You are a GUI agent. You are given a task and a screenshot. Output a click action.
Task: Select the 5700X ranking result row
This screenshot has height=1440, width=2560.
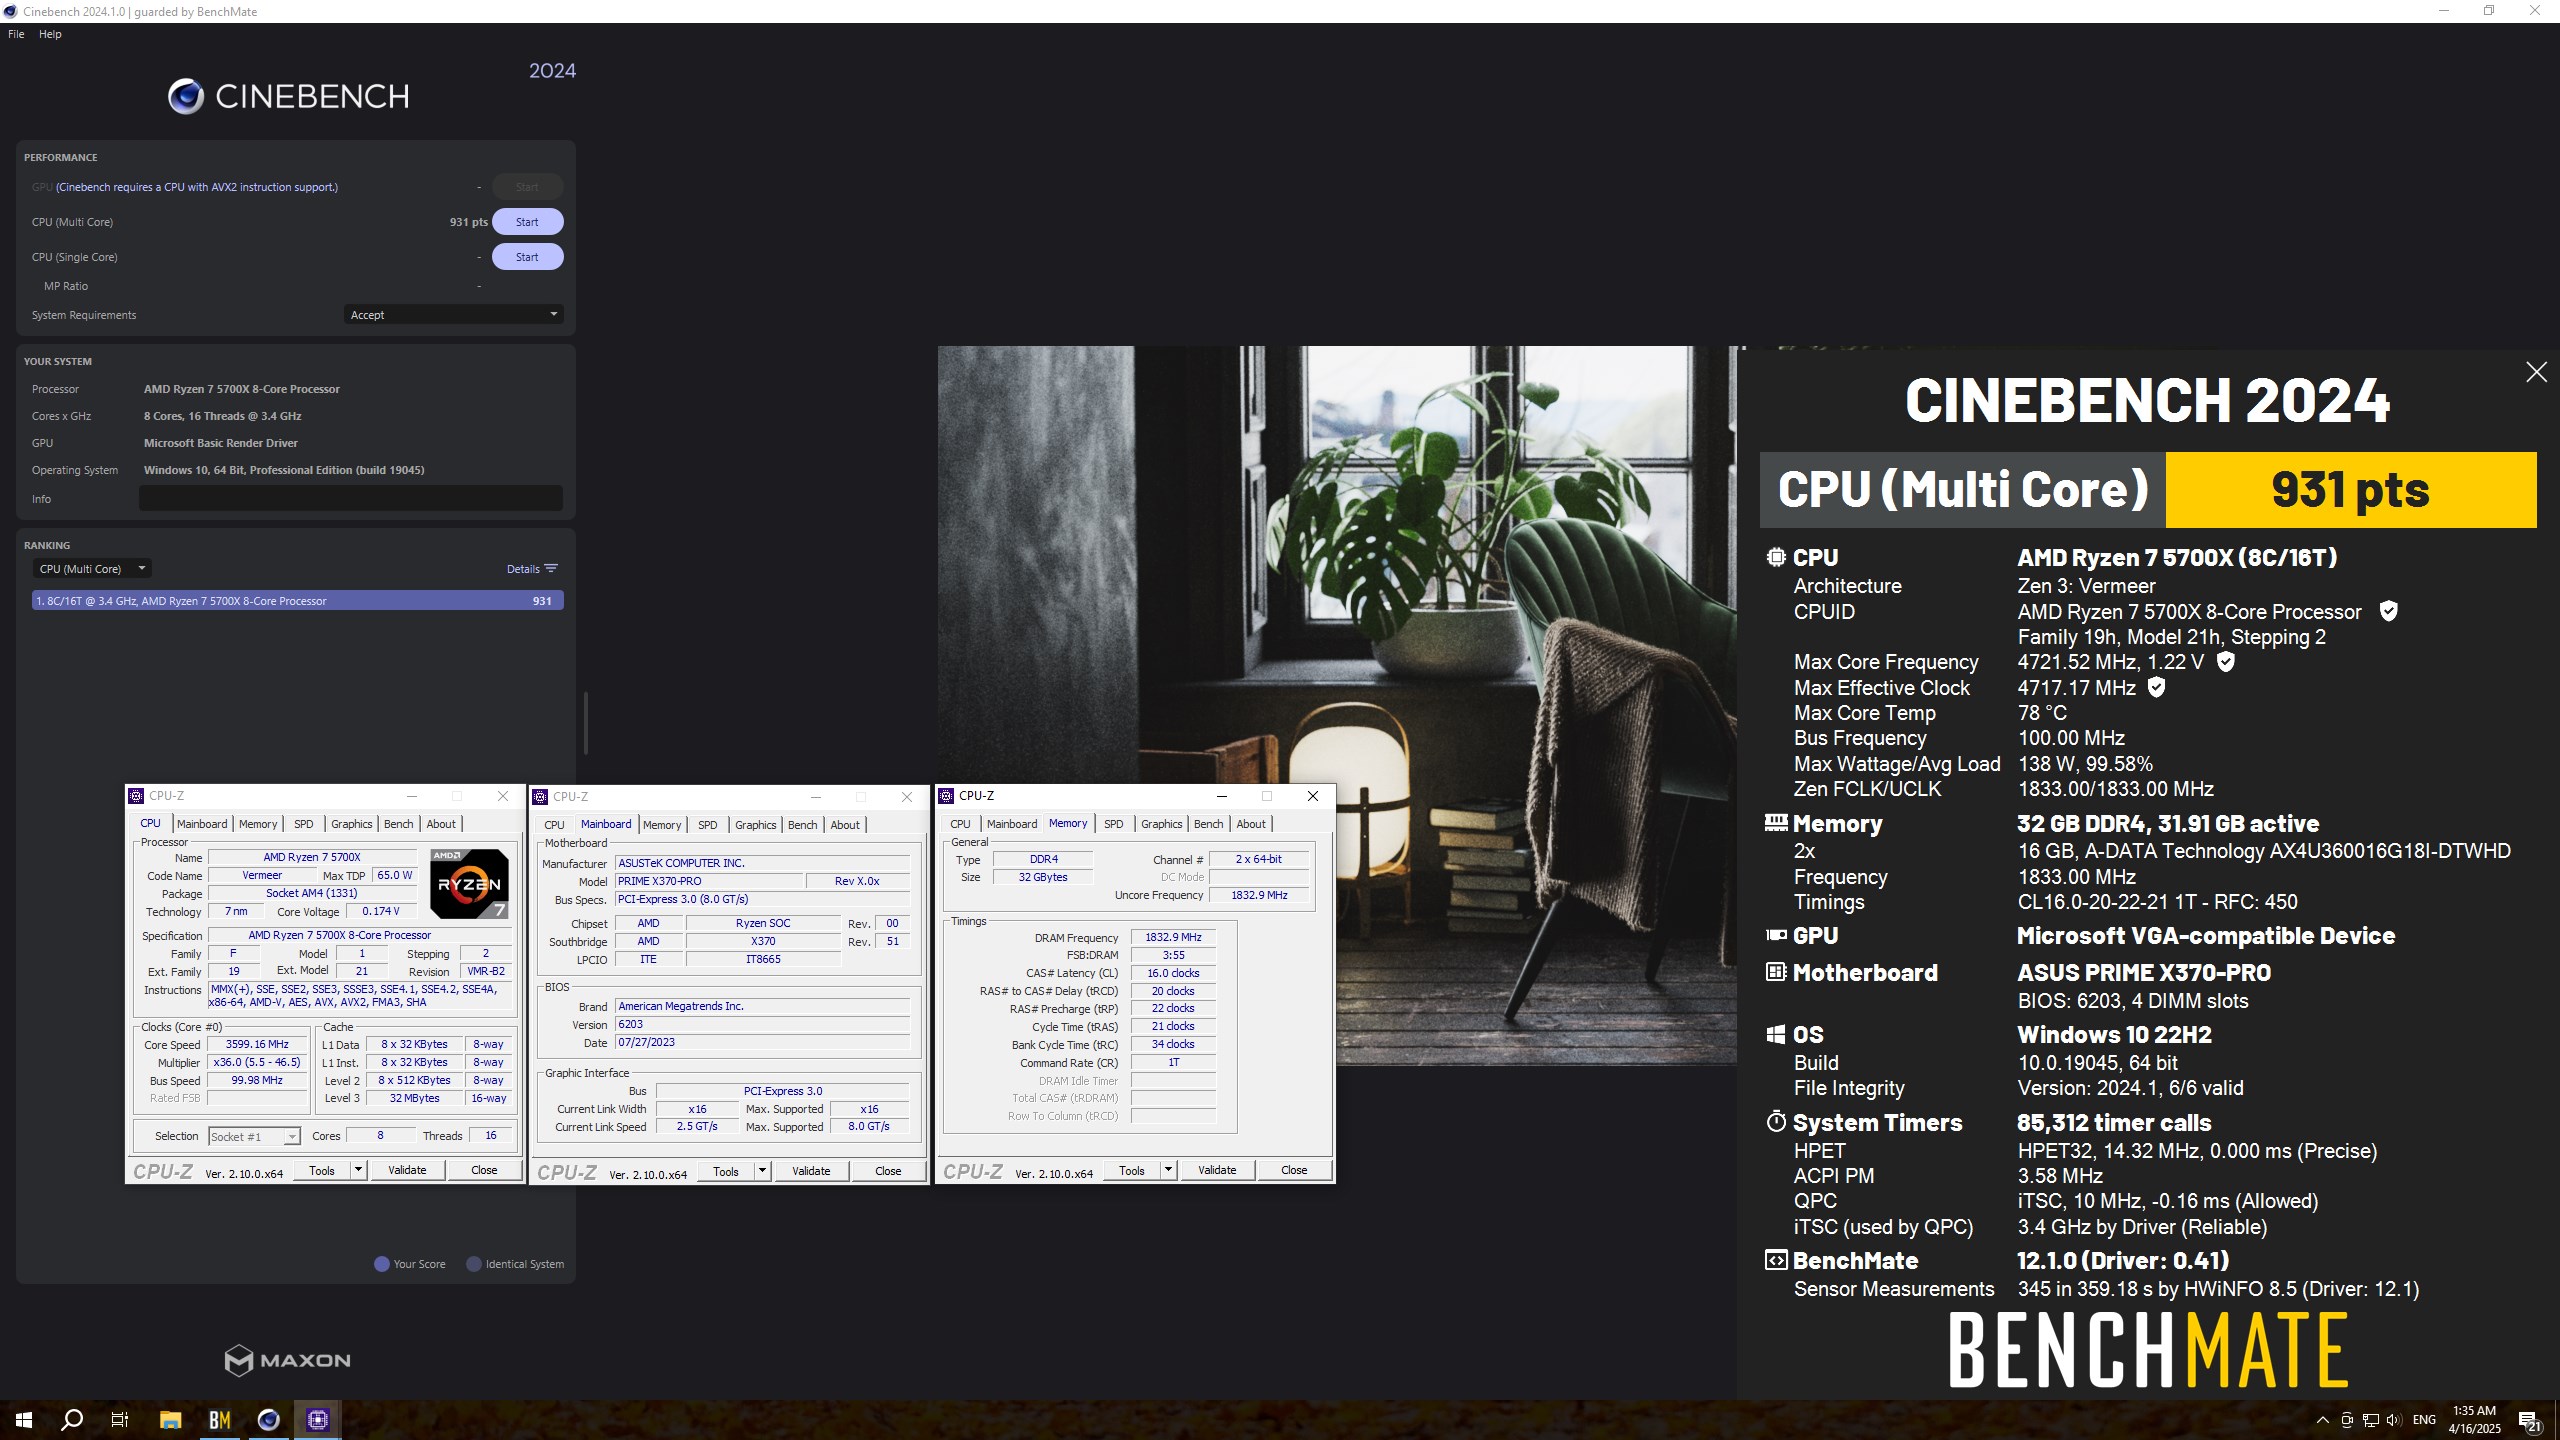[297, 601]
